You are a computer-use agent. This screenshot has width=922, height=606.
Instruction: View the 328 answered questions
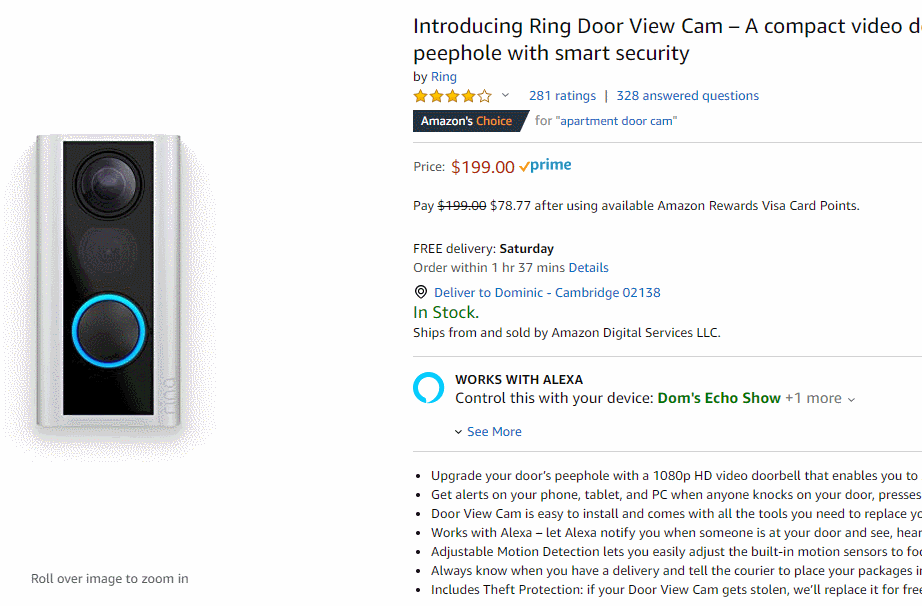687,96
